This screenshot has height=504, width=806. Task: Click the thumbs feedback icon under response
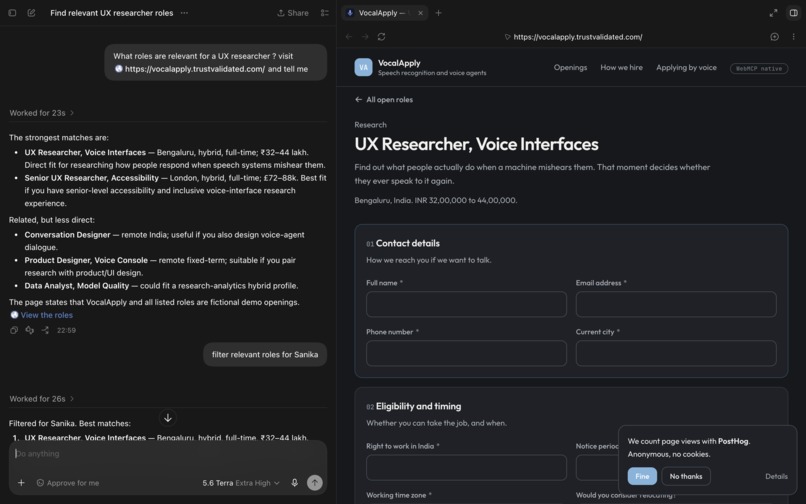(30, 330)
